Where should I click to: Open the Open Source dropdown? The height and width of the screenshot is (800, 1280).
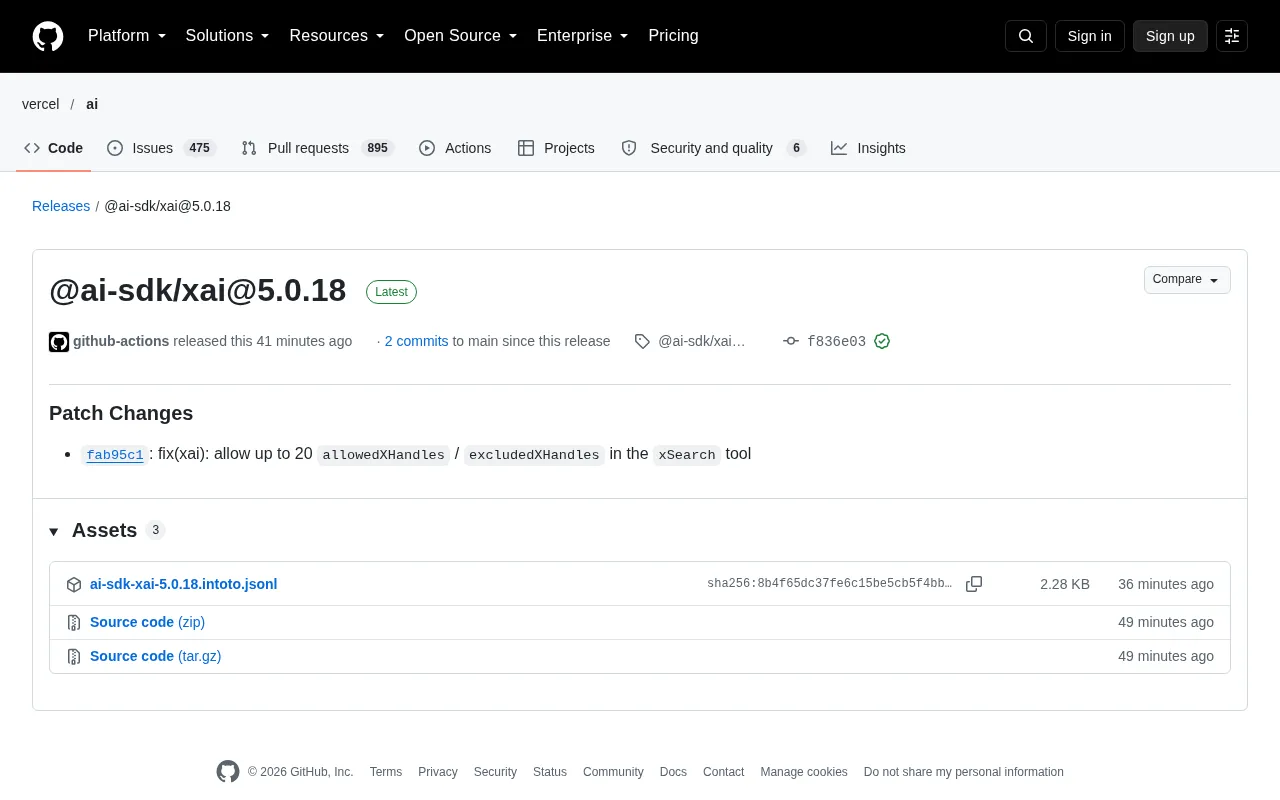coord(461,36)
